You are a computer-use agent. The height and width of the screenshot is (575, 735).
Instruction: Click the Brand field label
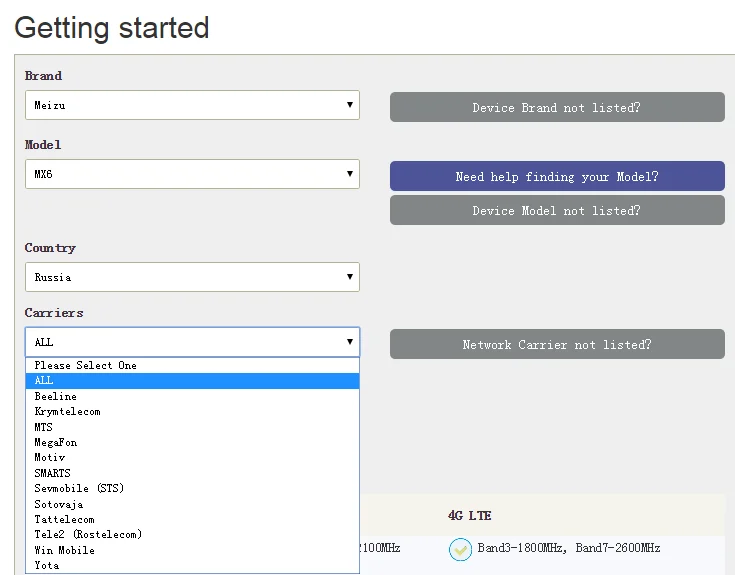(x=43, y=75)
